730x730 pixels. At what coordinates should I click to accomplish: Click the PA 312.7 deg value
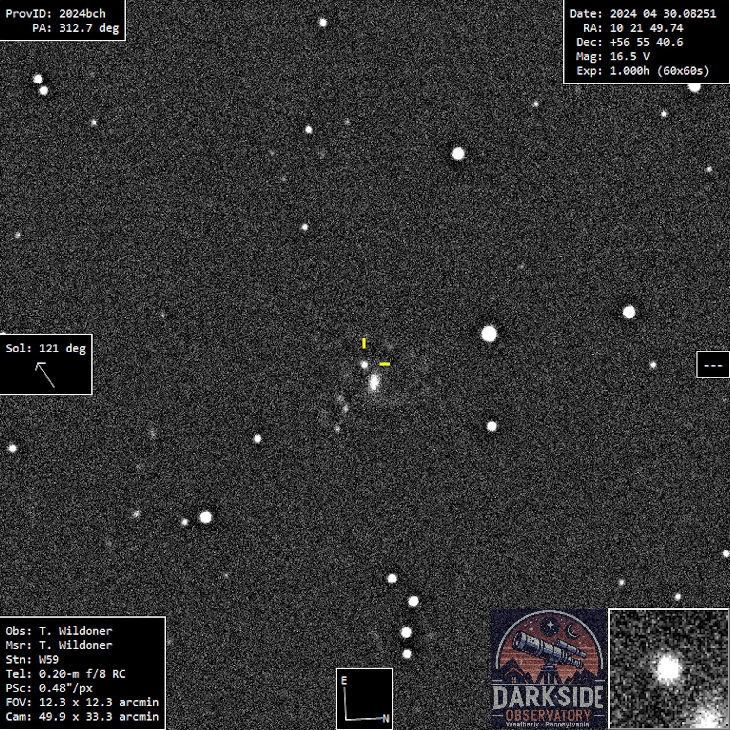tap(75, 29)
